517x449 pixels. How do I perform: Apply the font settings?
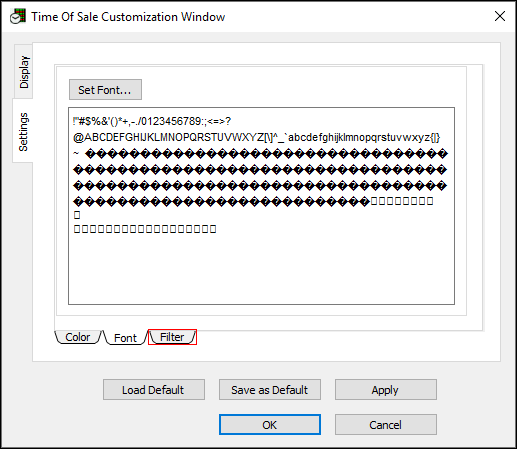pos(386,389)
